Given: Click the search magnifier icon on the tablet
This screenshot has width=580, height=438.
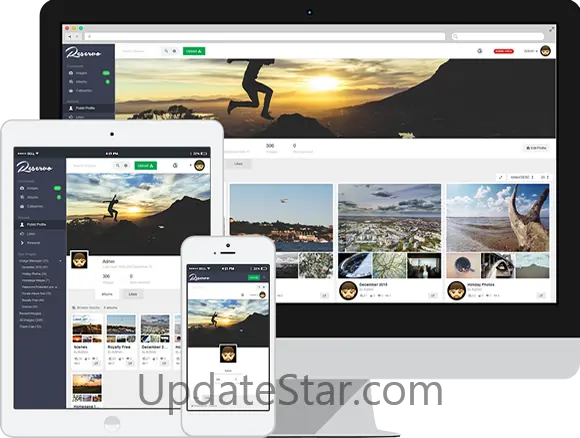Looking at the screenshot, I should point(118,166).
